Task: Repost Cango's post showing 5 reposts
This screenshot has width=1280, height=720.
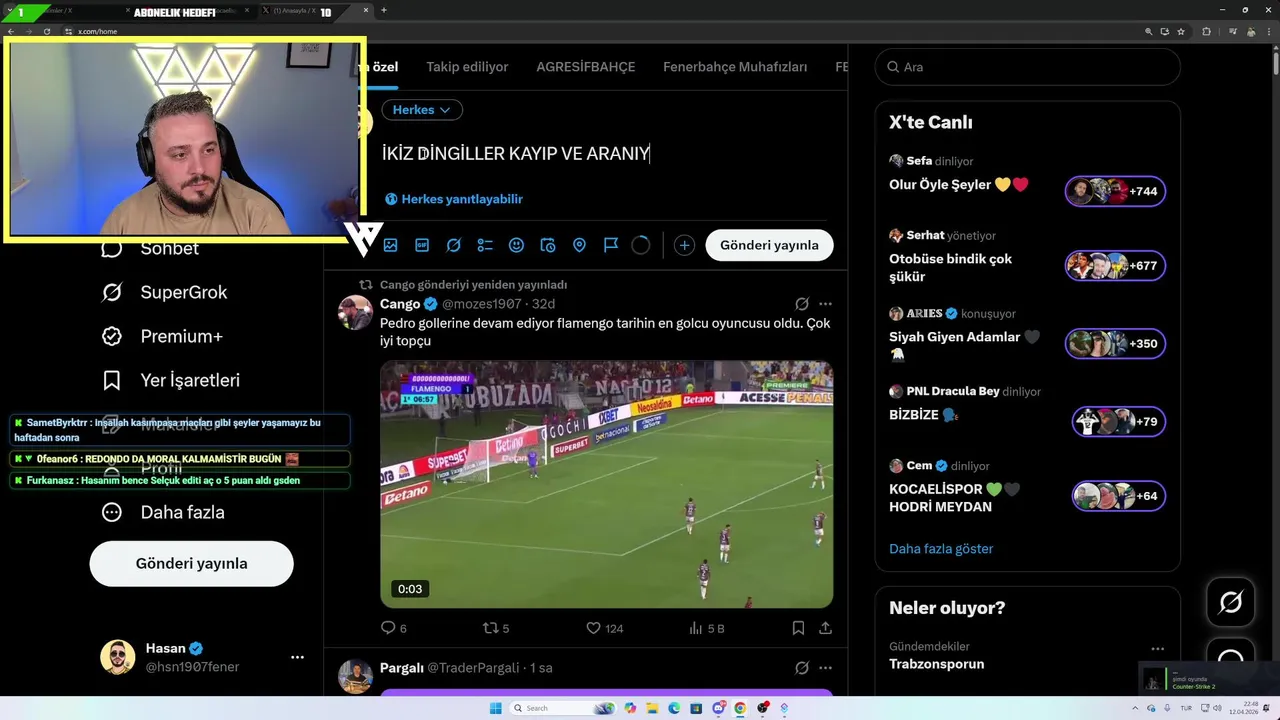Action: (x=491, y=628)
